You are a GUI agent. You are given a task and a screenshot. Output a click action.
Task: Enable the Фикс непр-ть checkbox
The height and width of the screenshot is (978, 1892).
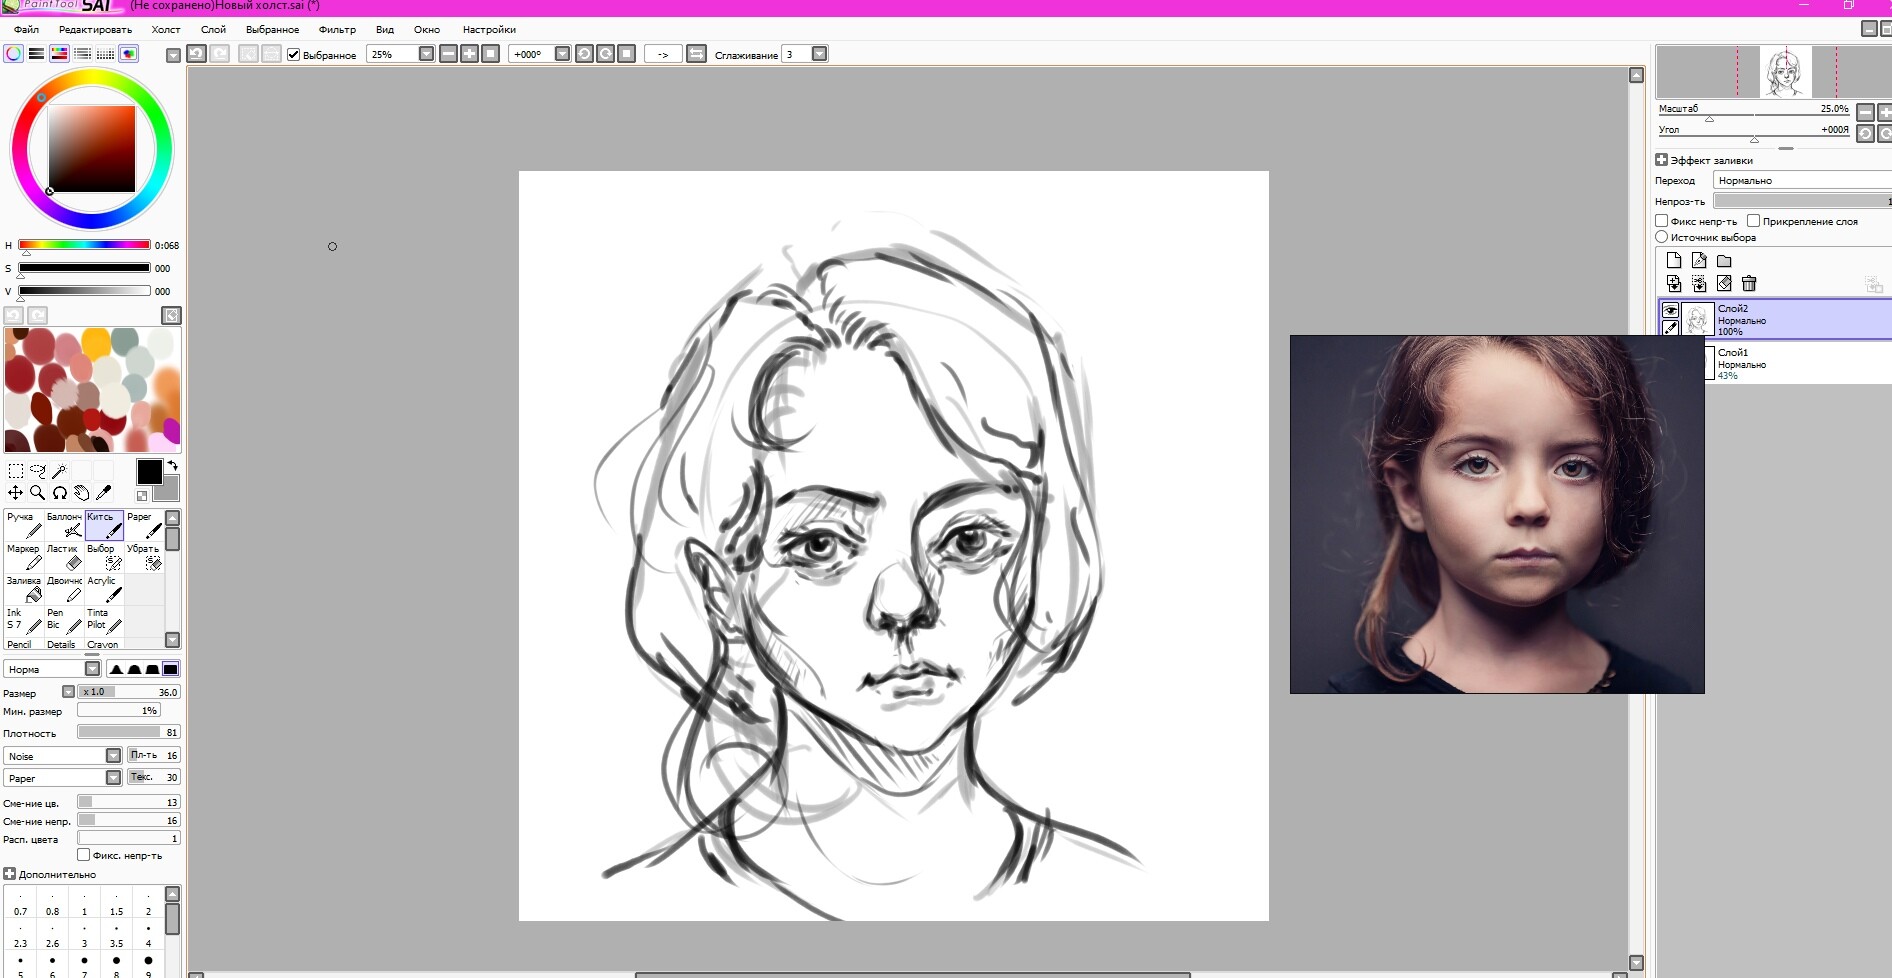pos(1663,221)
